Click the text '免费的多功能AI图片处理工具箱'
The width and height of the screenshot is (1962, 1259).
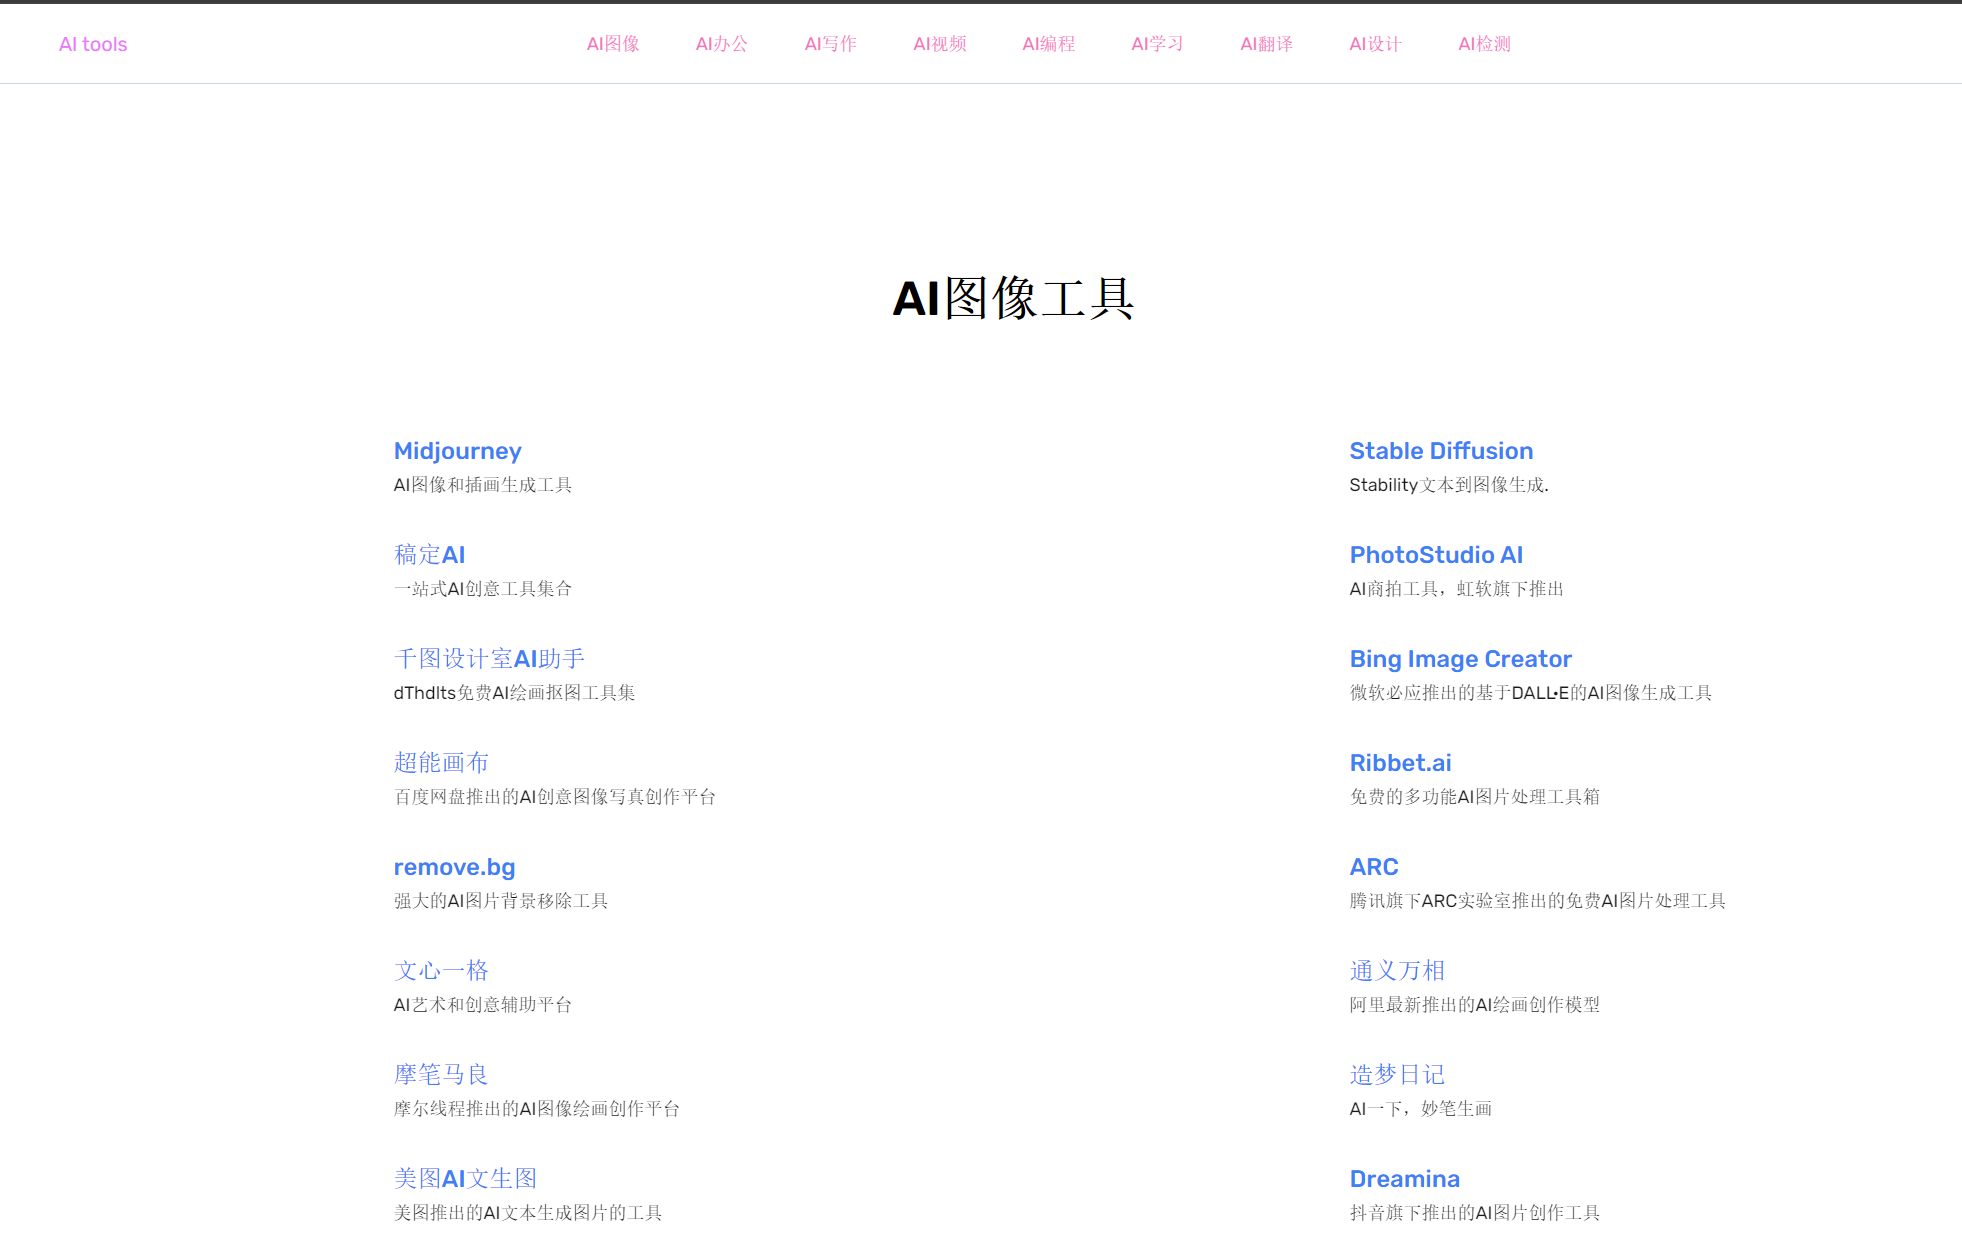click(x=1475, y=797)
